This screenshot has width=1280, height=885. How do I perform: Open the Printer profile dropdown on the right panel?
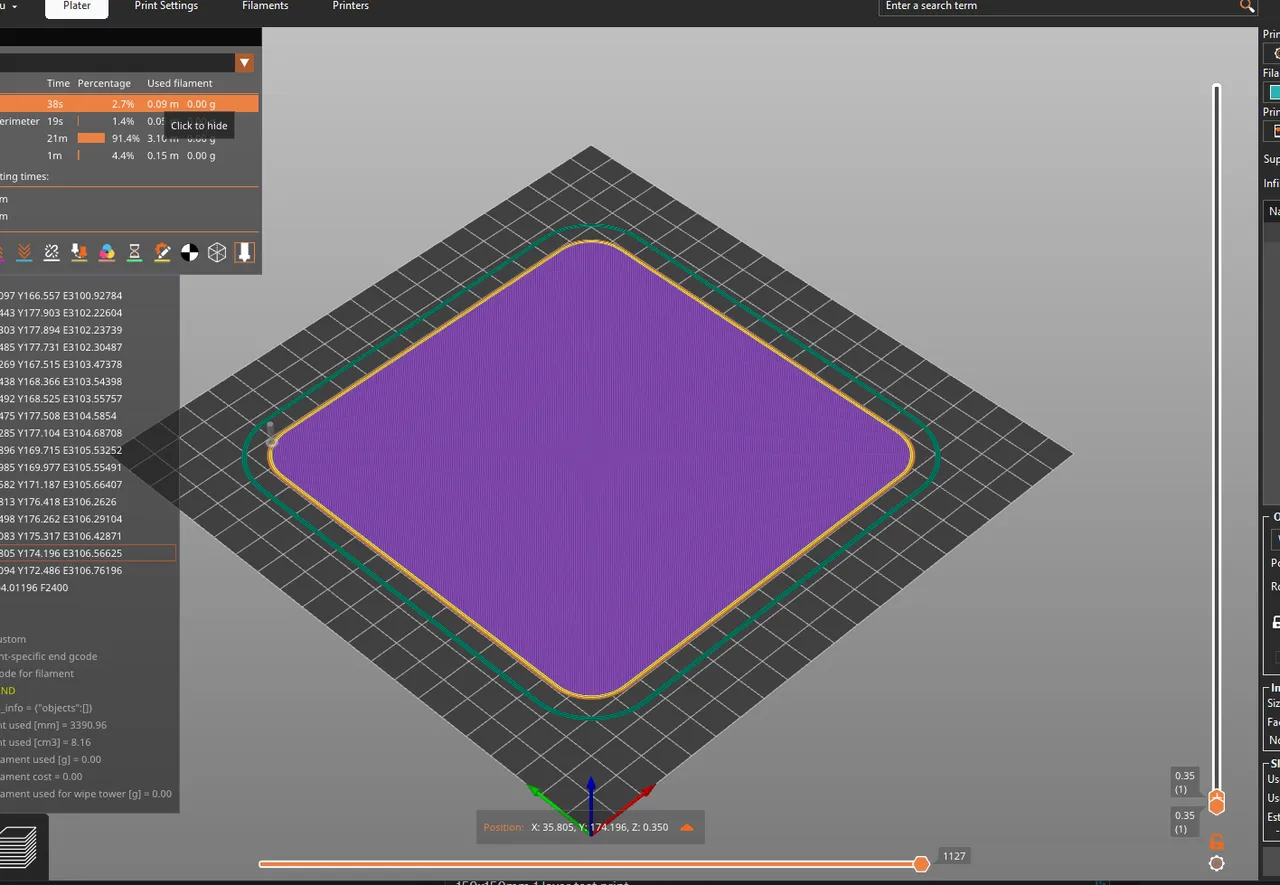pos(1272,130)
